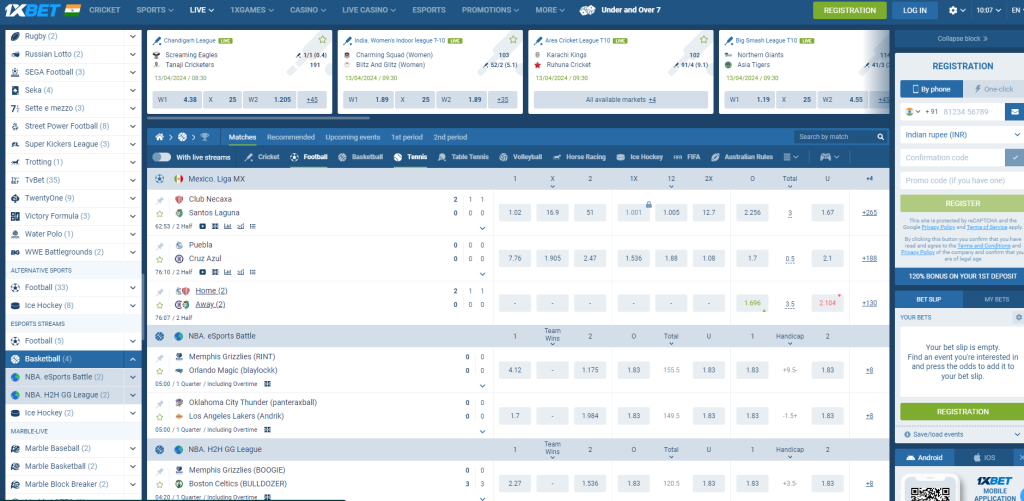Favorite the Area Cricket League T10 card star
1024x501 pixels.
[703, 40]
